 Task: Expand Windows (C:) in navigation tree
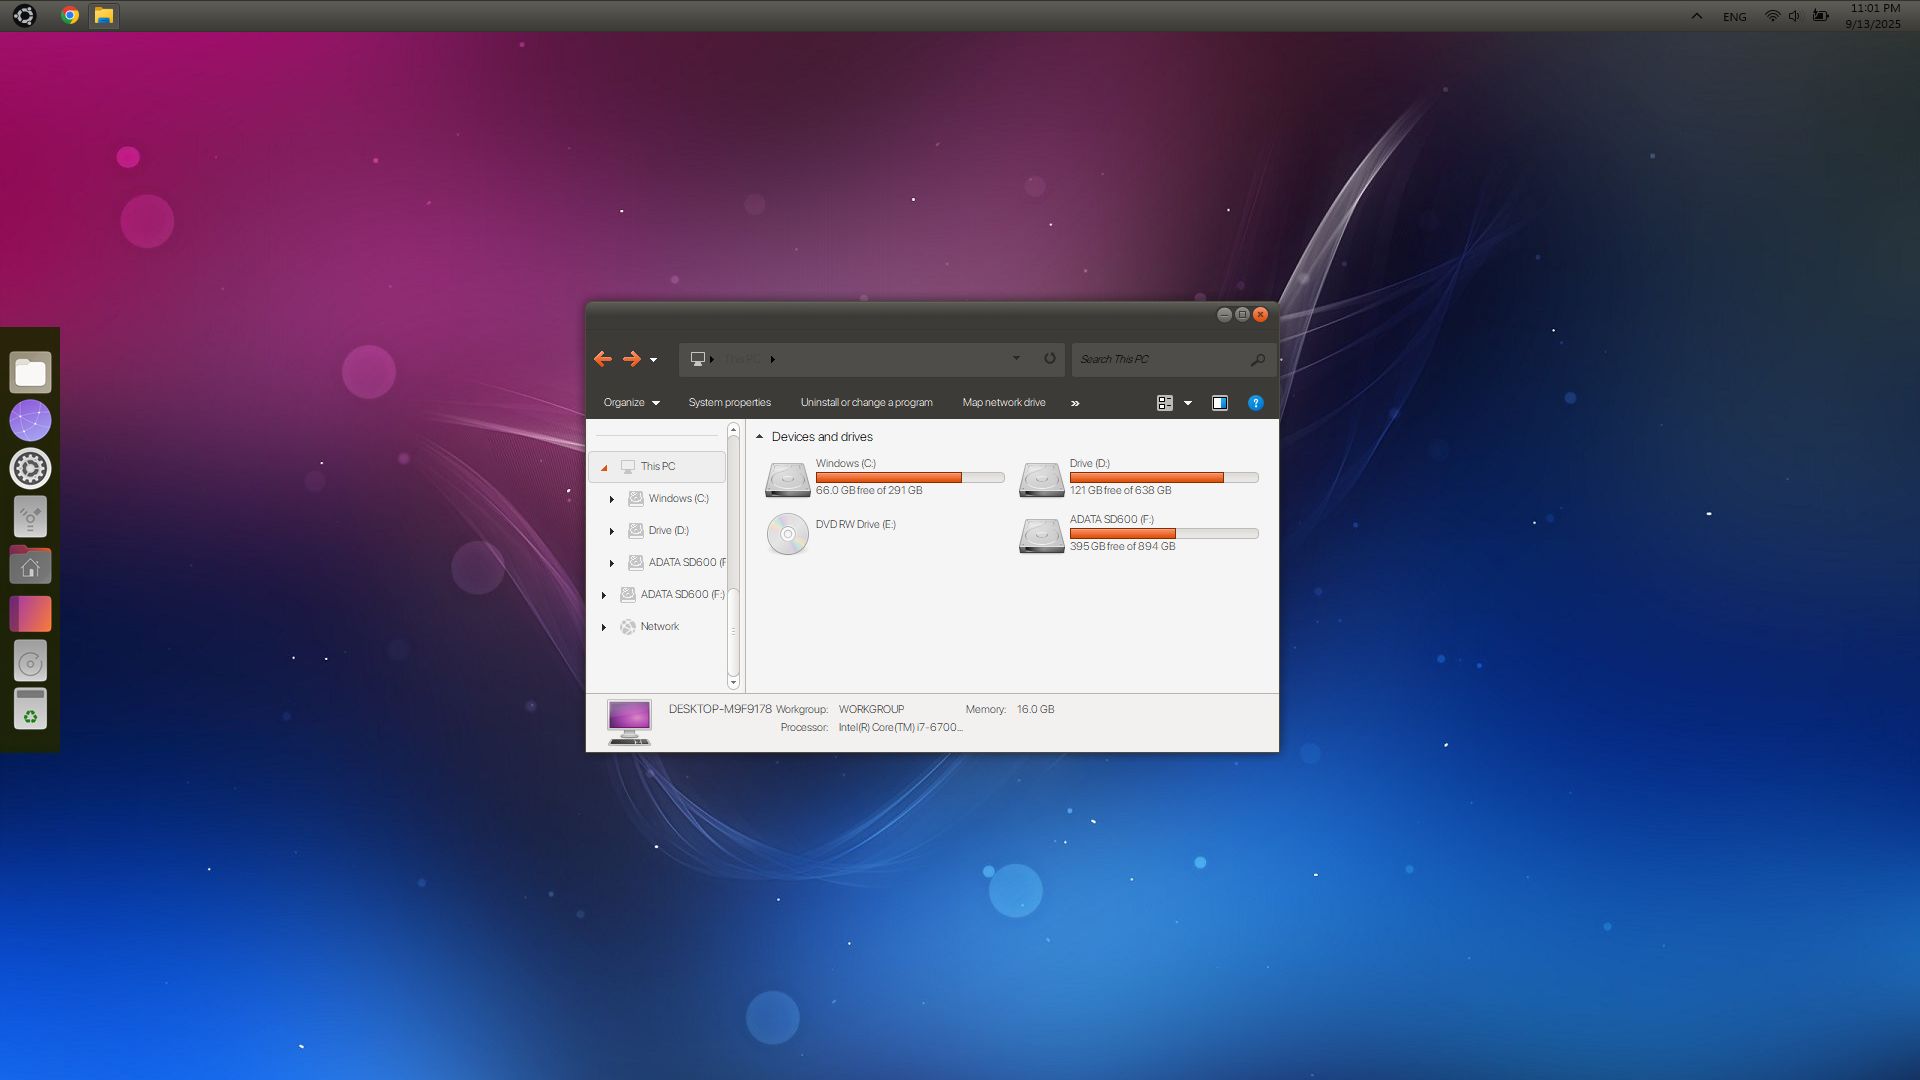coord(612,499)
